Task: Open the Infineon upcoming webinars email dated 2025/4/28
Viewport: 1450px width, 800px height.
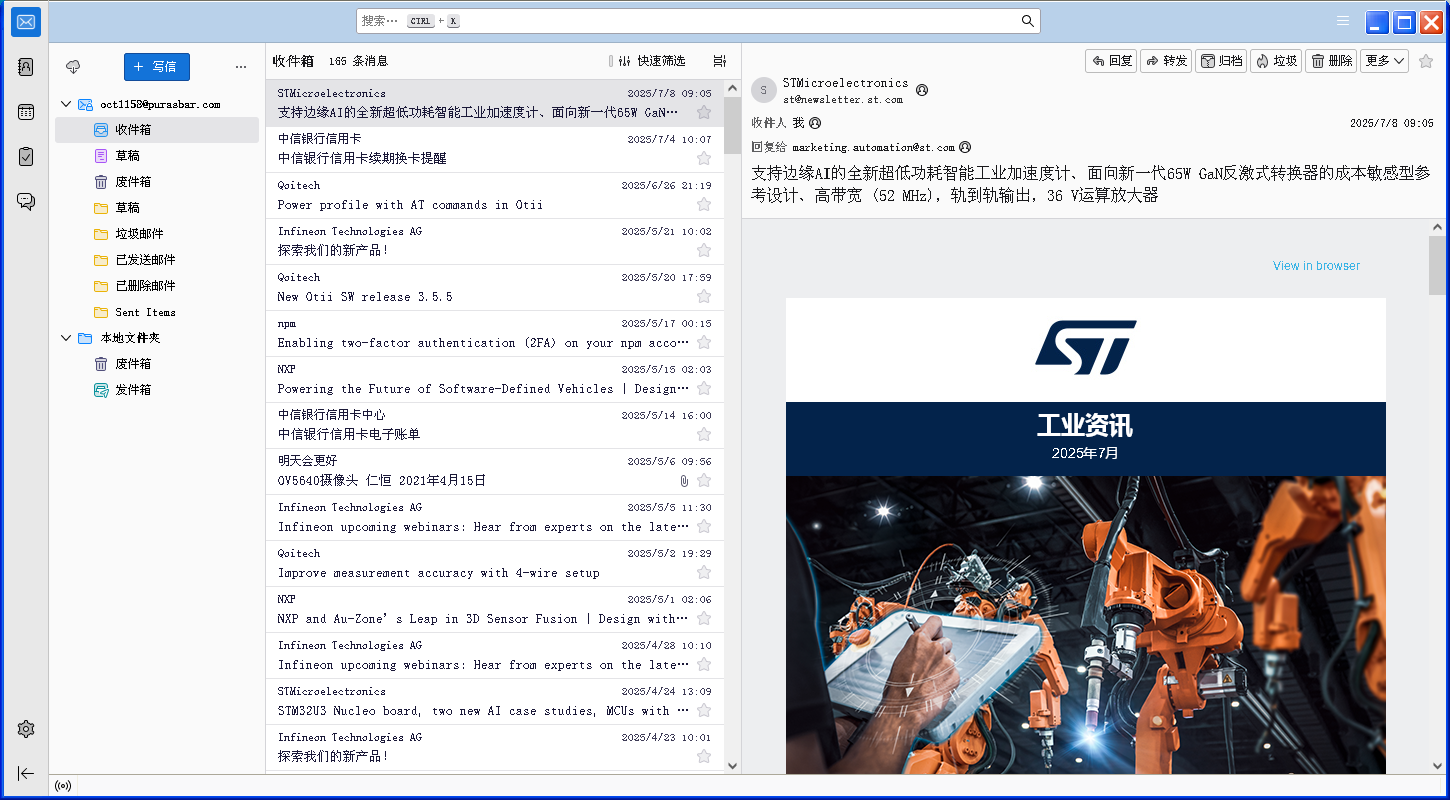Action: [x=495, y=656]
